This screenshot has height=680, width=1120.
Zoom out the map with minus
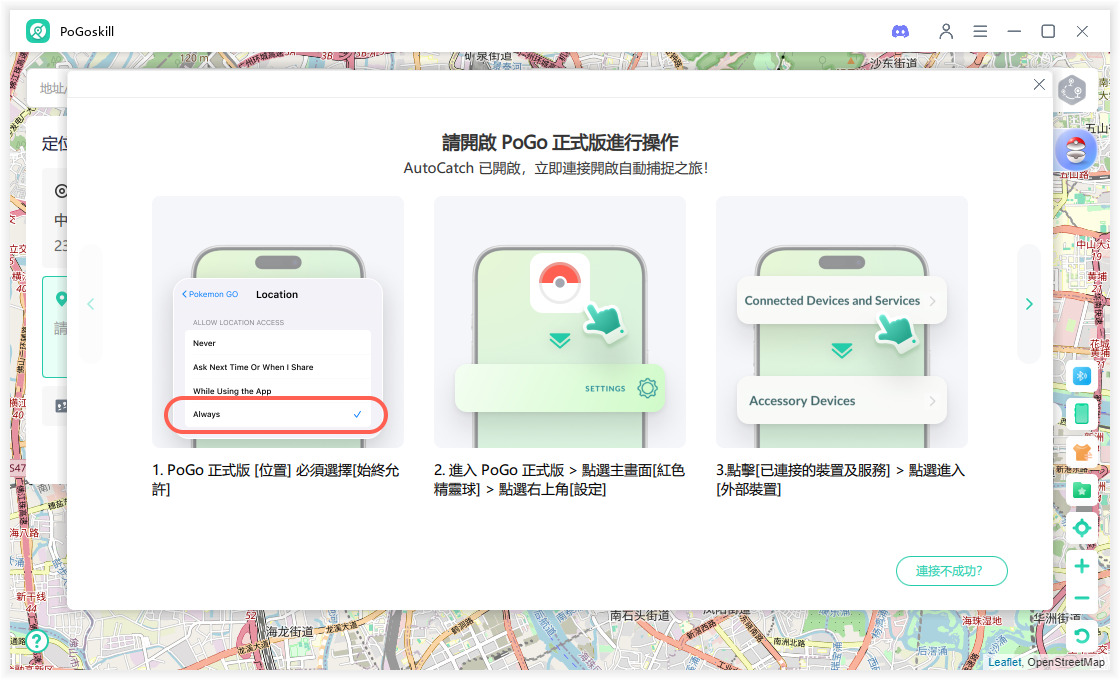(x=1081, y=598)
